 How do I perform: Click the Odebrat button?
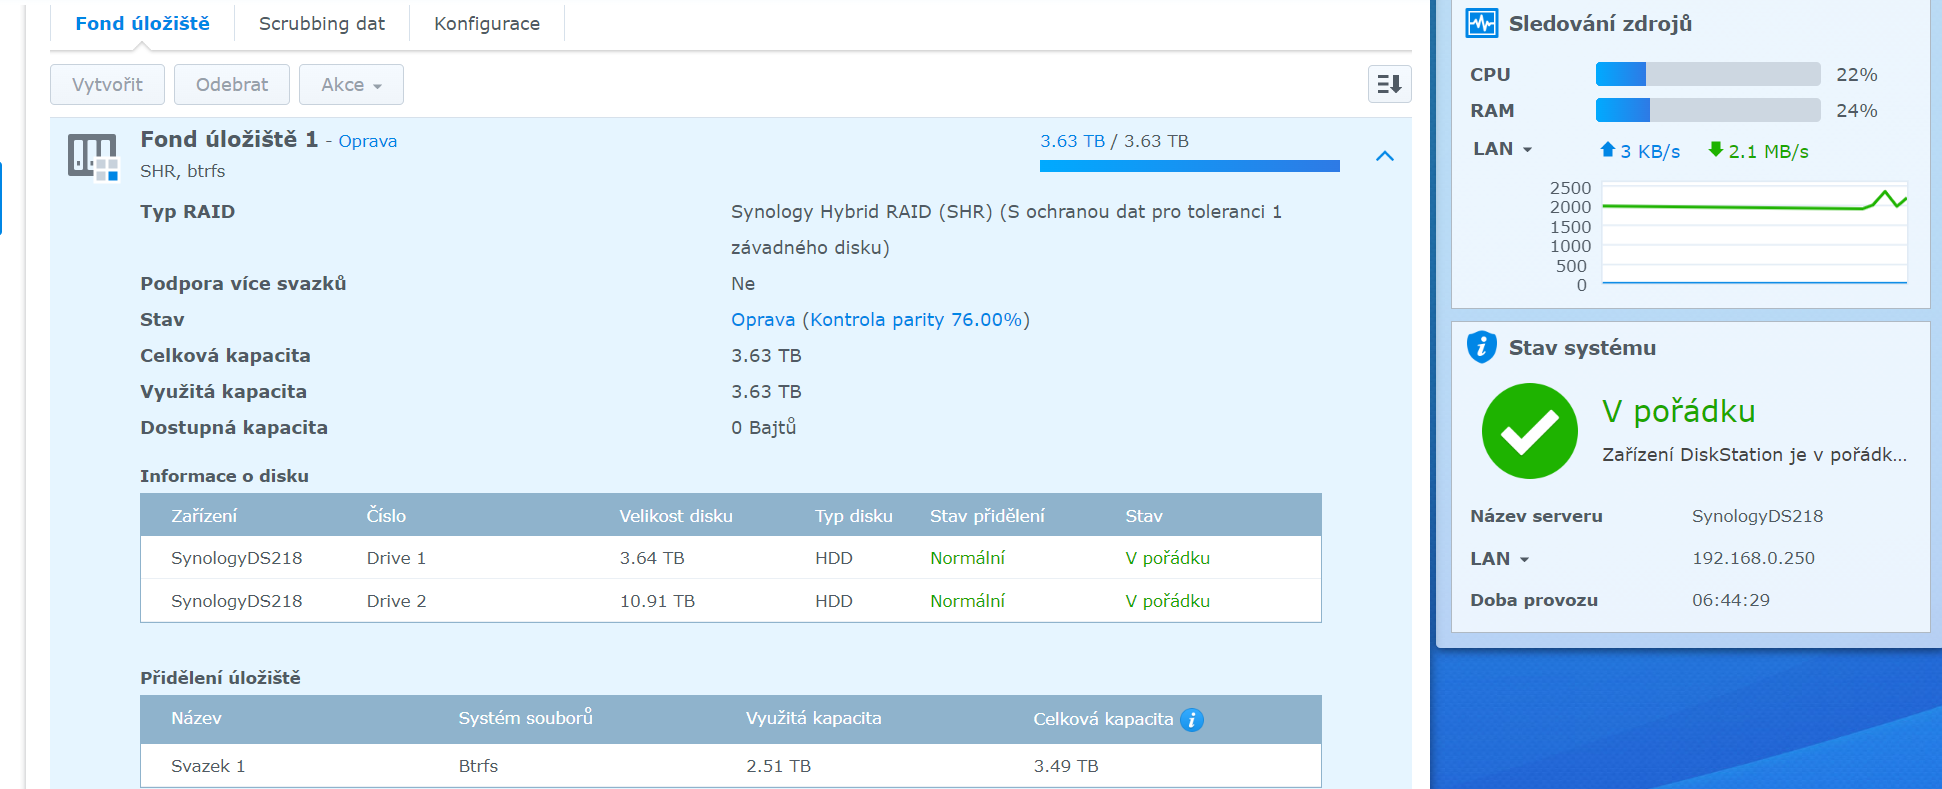tap(232, 84)
